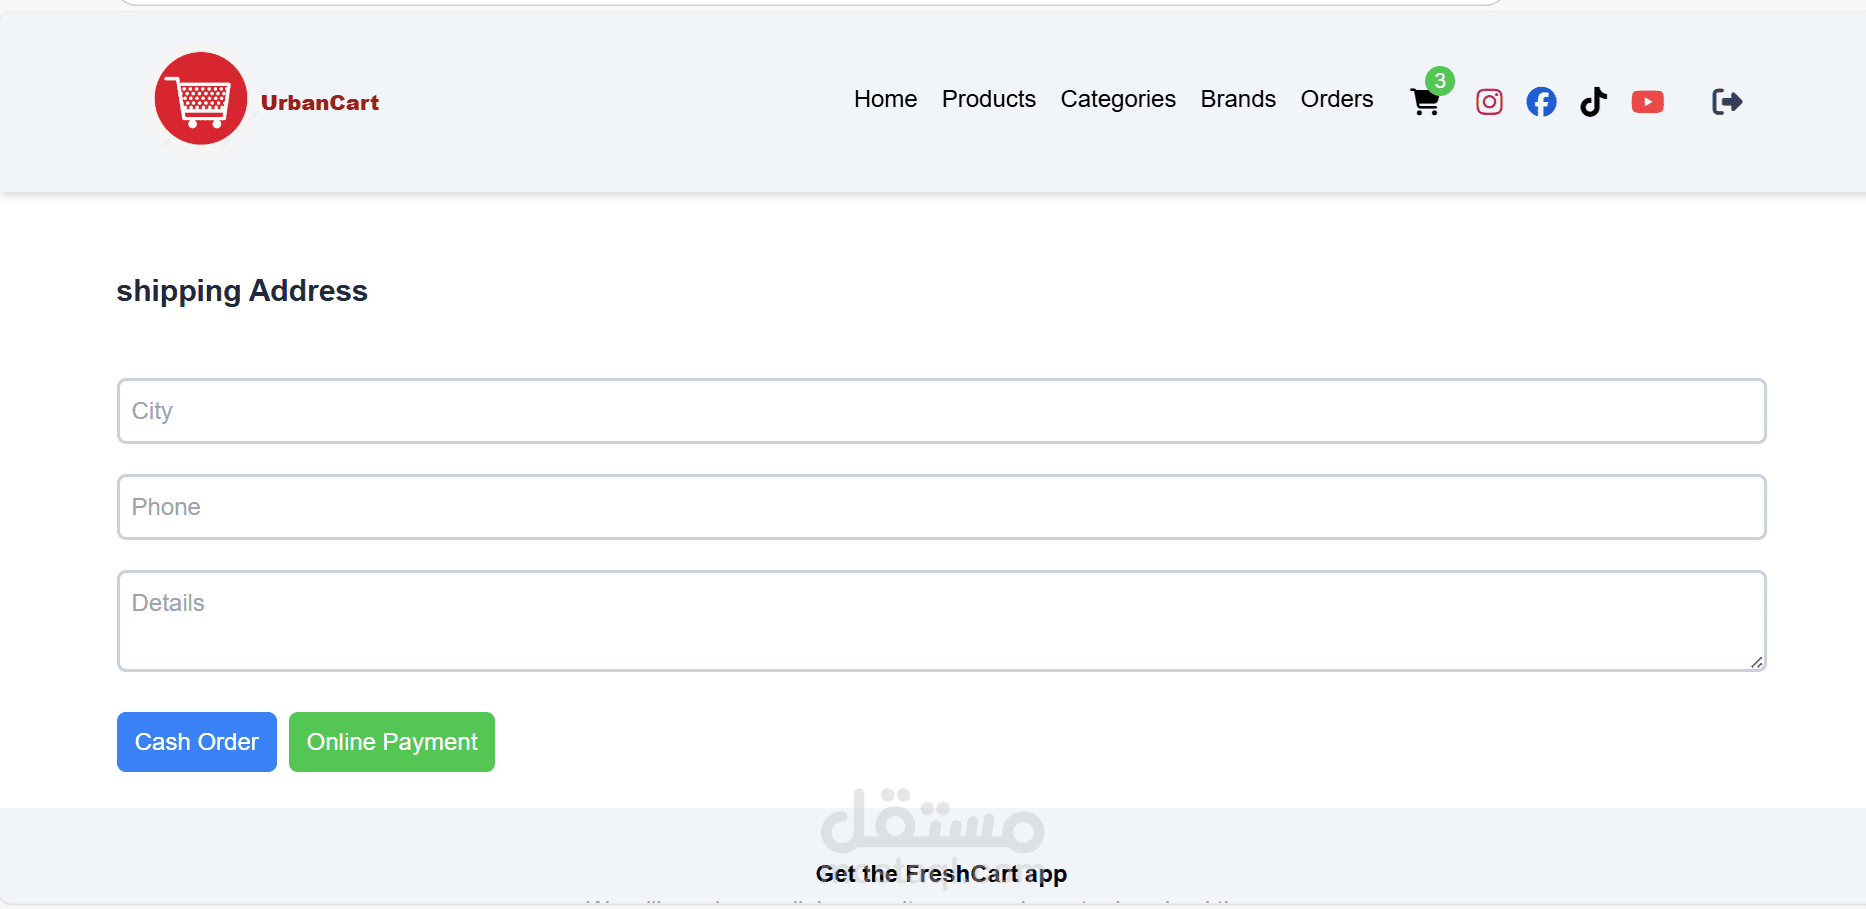Click the UrbanCart shopping cart logo
The width and height of the screenshot is (1866, 909).
tap(201, 99)
